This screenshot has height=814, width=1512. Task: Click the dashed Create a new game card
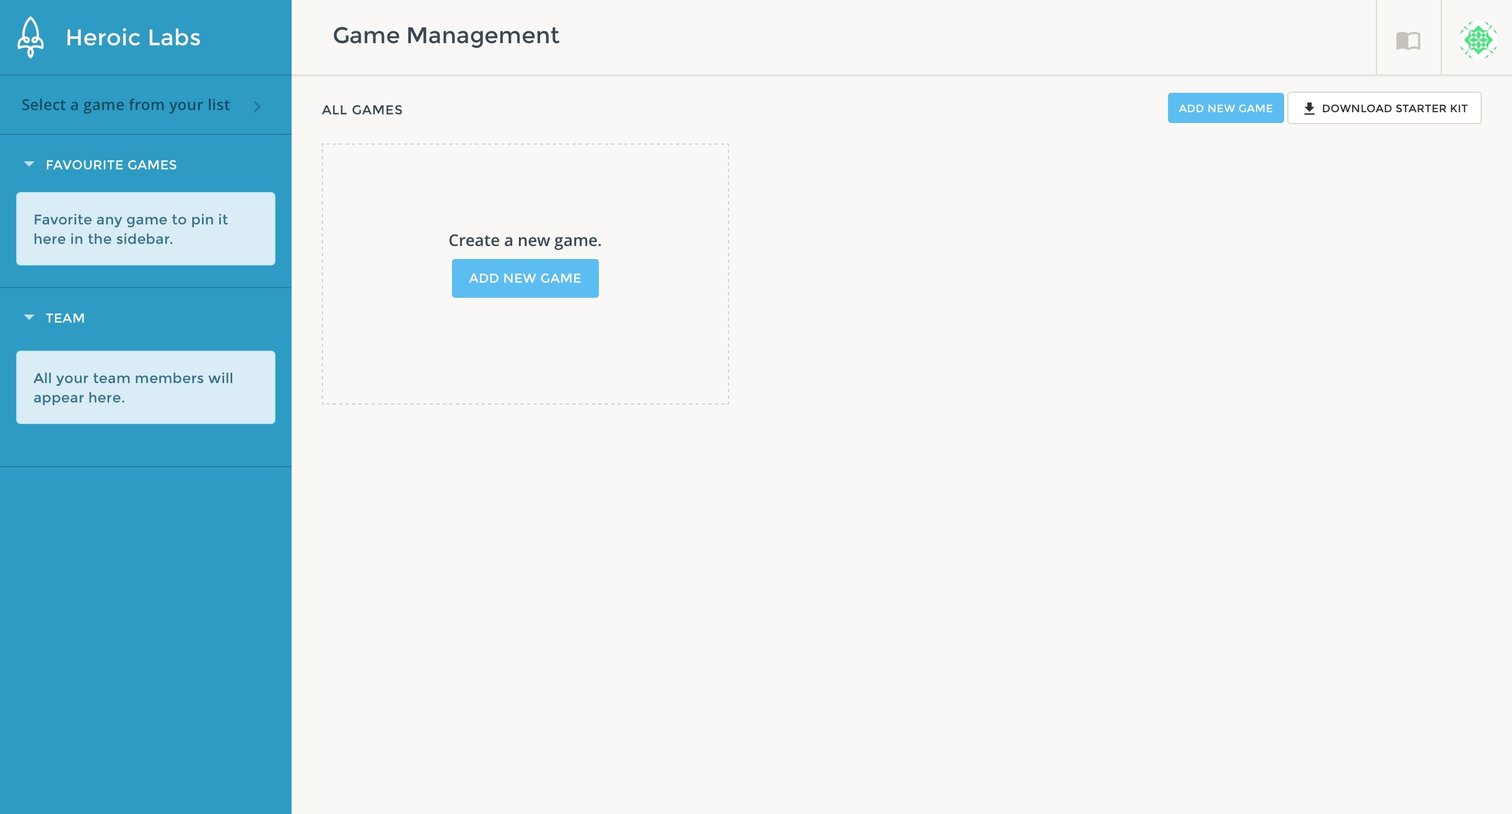click(x=525, y=274)
